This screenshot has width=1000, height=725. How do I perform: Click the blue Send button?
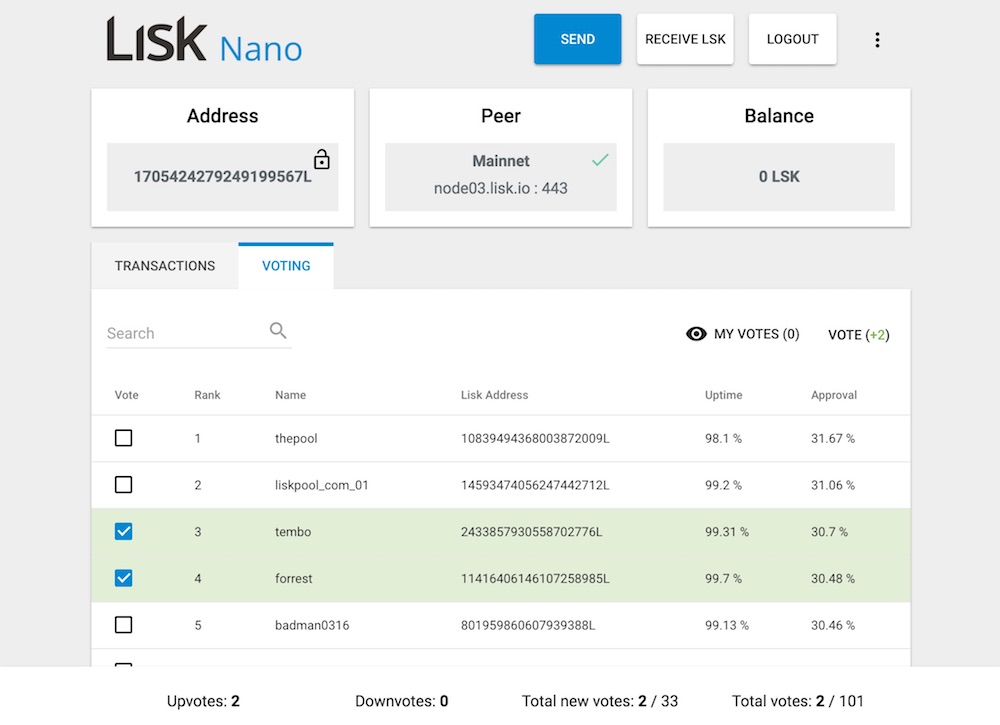pyautogui.click(x=577, y=39)
